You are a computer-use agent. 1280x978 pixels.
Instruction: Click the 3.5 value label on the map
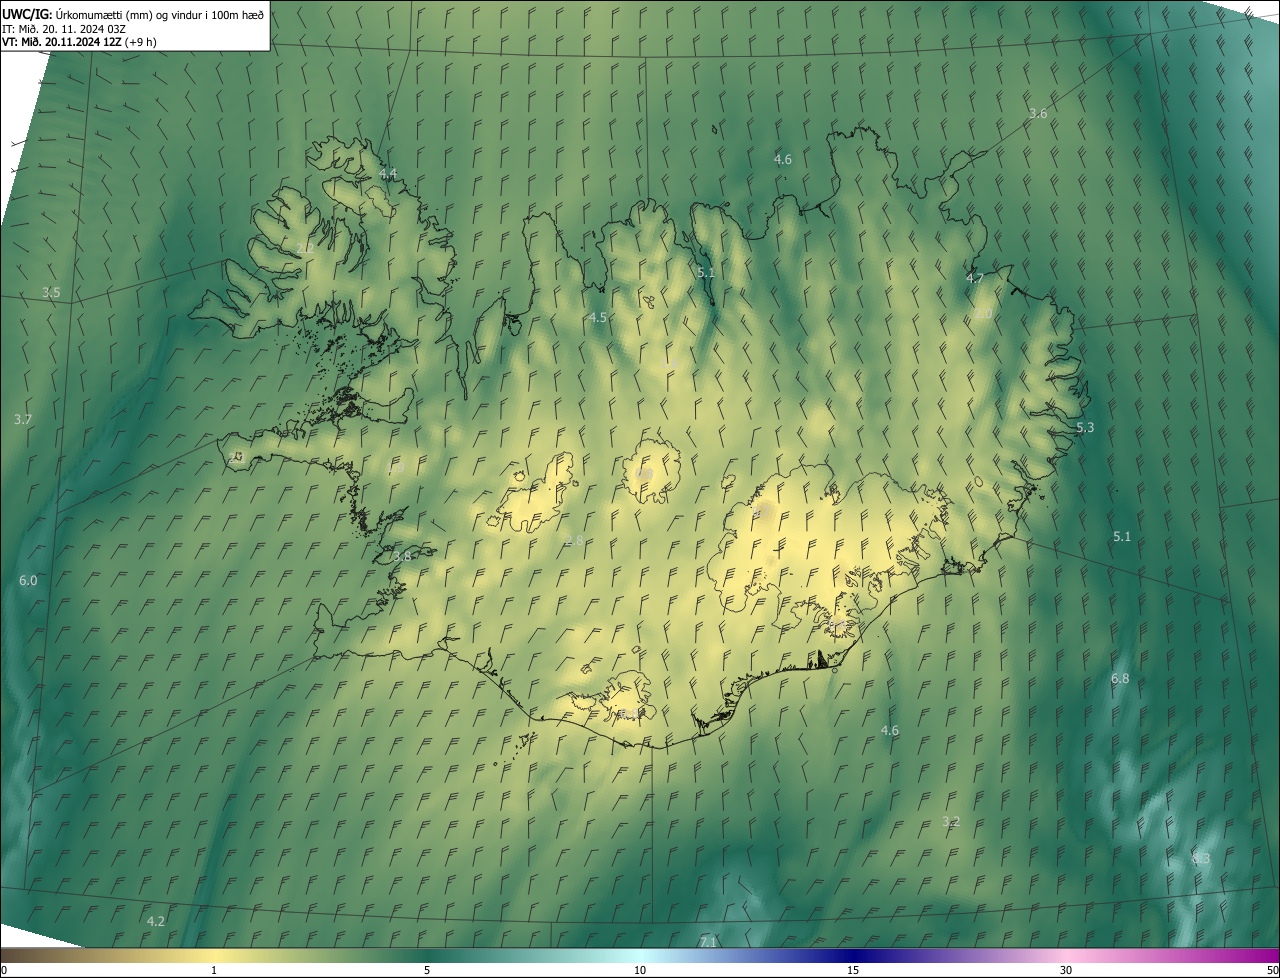51,292
